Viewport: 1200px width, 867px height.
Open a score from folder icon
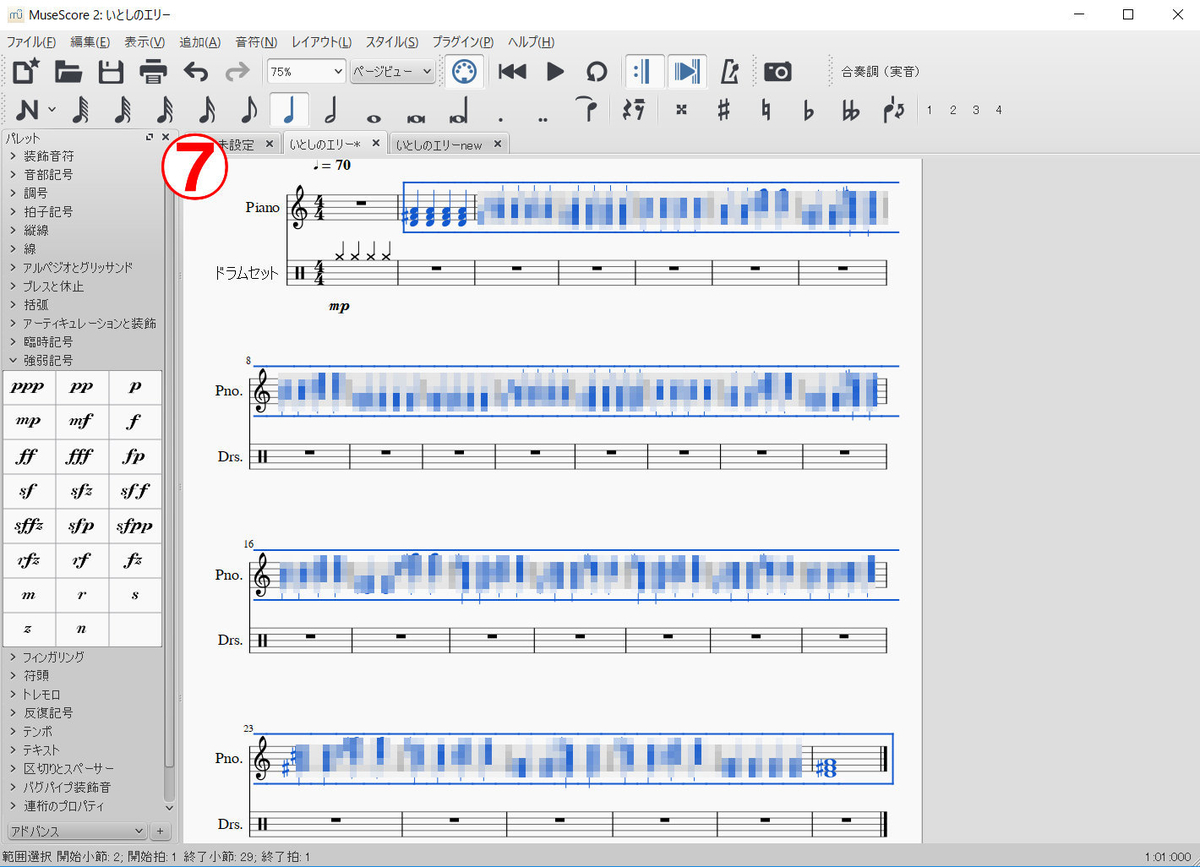pos(68,71)
